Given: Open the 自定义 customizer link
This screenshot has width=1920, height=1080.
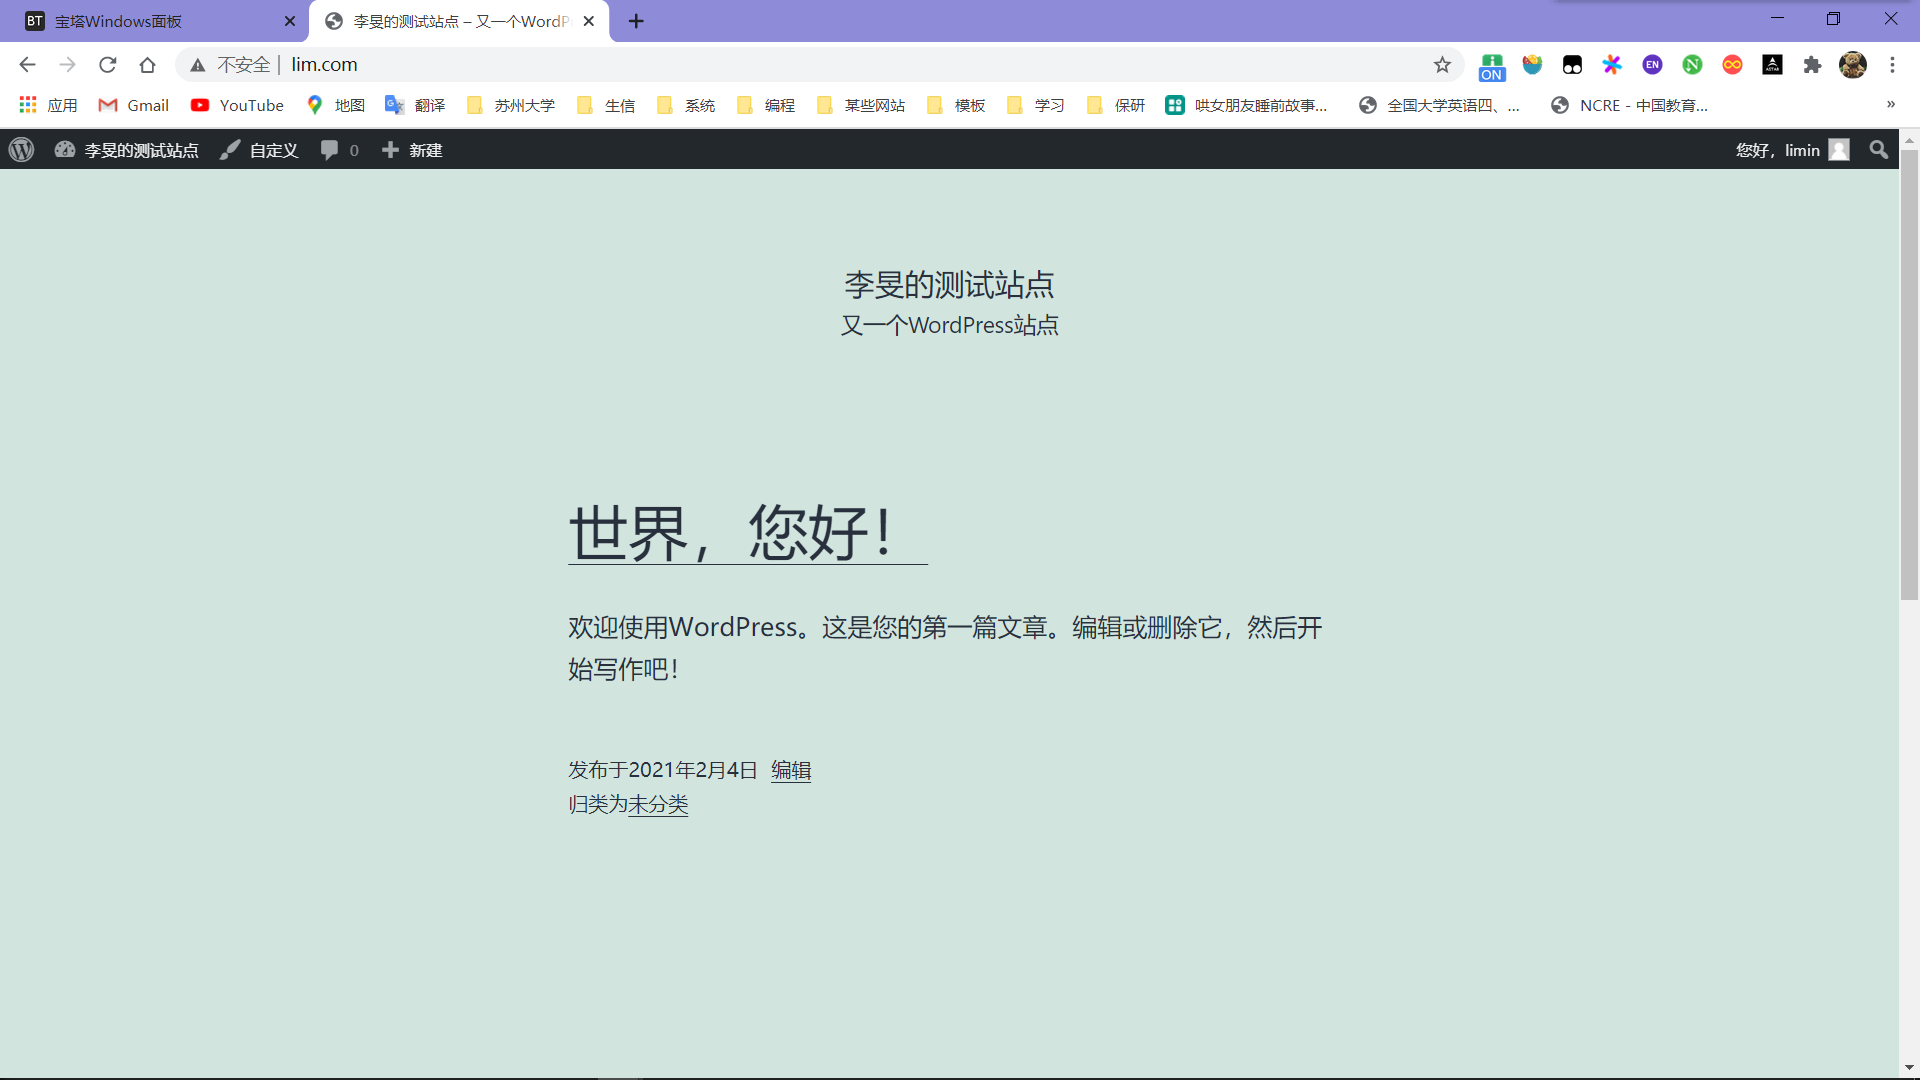Looking at the screenshot, I should click(259, 150).
